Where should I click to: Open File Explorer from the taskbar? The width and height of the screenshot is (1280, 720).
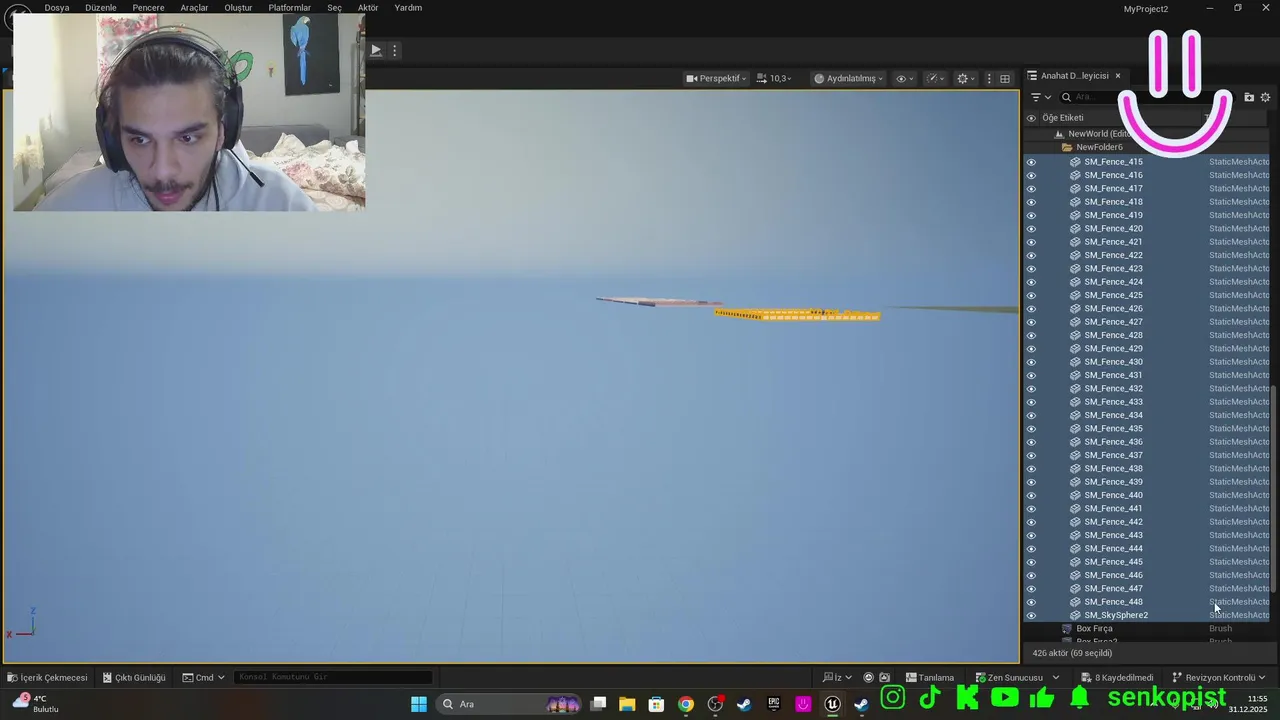[627, 704]
